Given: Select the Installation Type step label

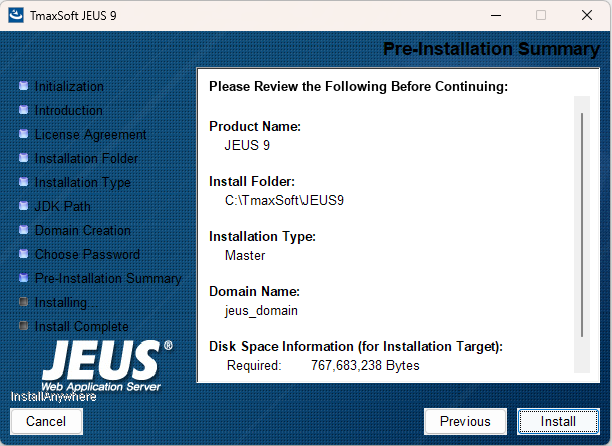Looking at the screenshot, I should [82, 182].
